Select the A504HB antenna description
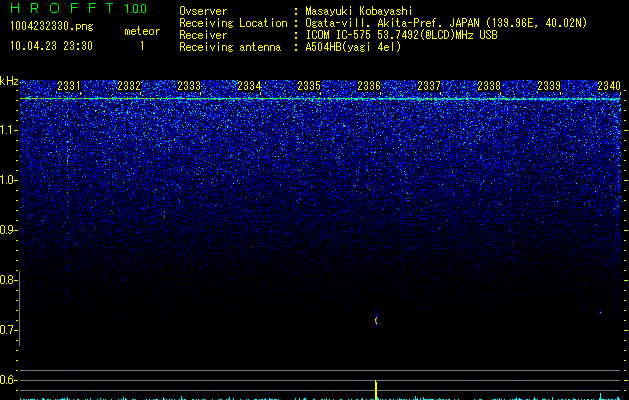Screen dimensions: 629x400 coord(353,47)
